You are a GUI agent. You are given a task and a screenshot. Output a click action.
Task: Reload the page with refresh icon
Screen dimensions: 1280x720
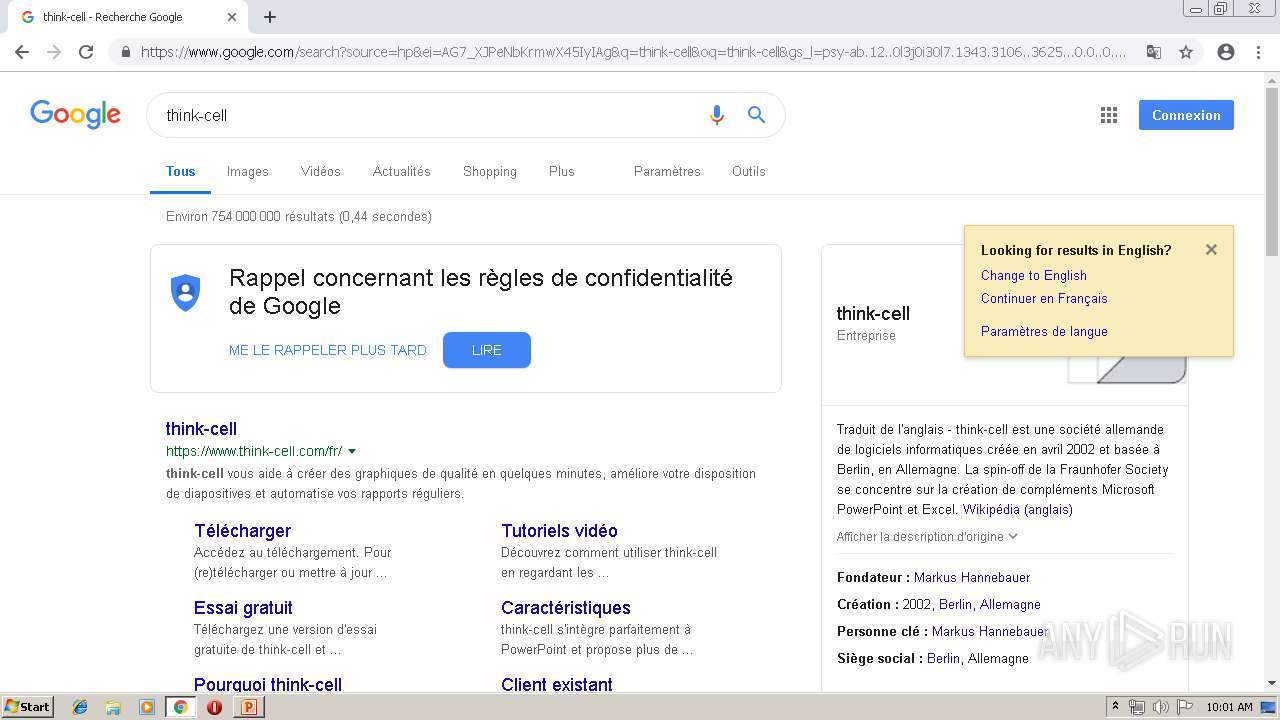[86, 52]
